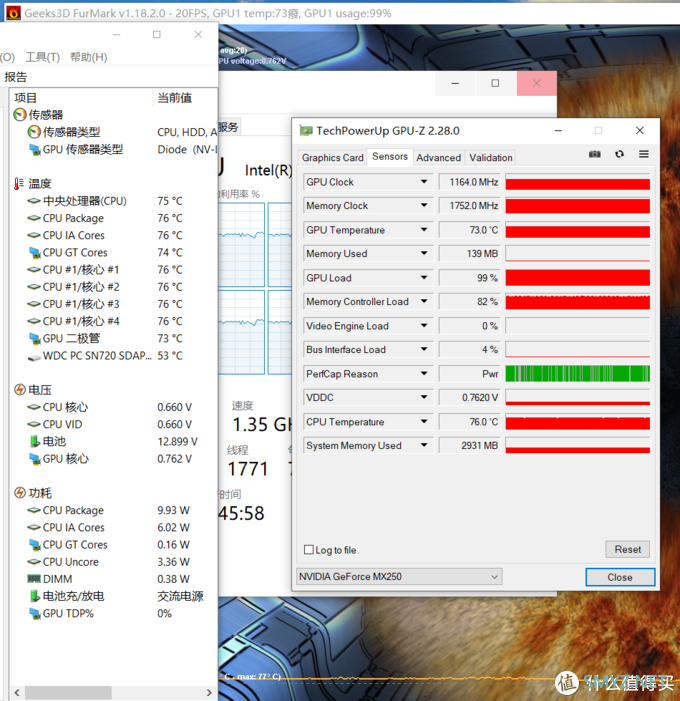
Task: Click GPU-Z refresh icon
Action: pyautogui.click(x=619, y=154)
